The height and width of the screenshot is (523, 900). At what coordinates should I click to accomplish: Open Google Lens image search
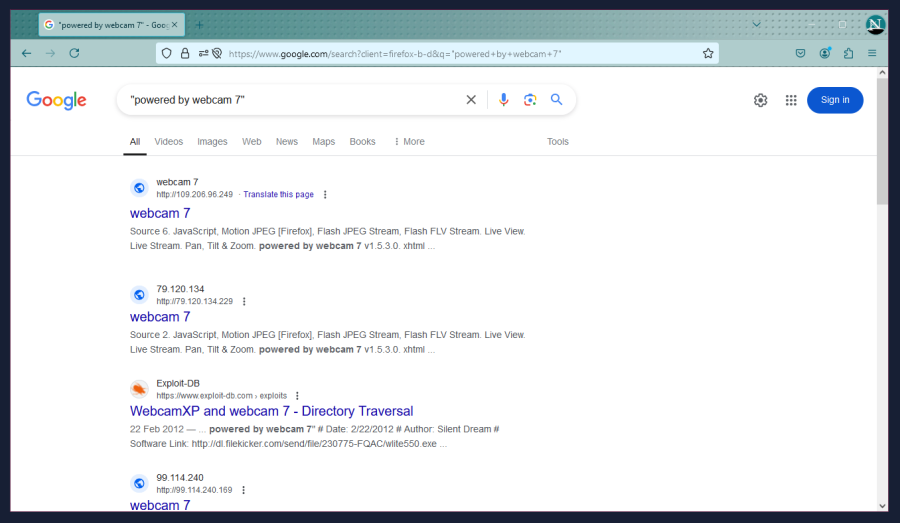[x=530, y=100]
